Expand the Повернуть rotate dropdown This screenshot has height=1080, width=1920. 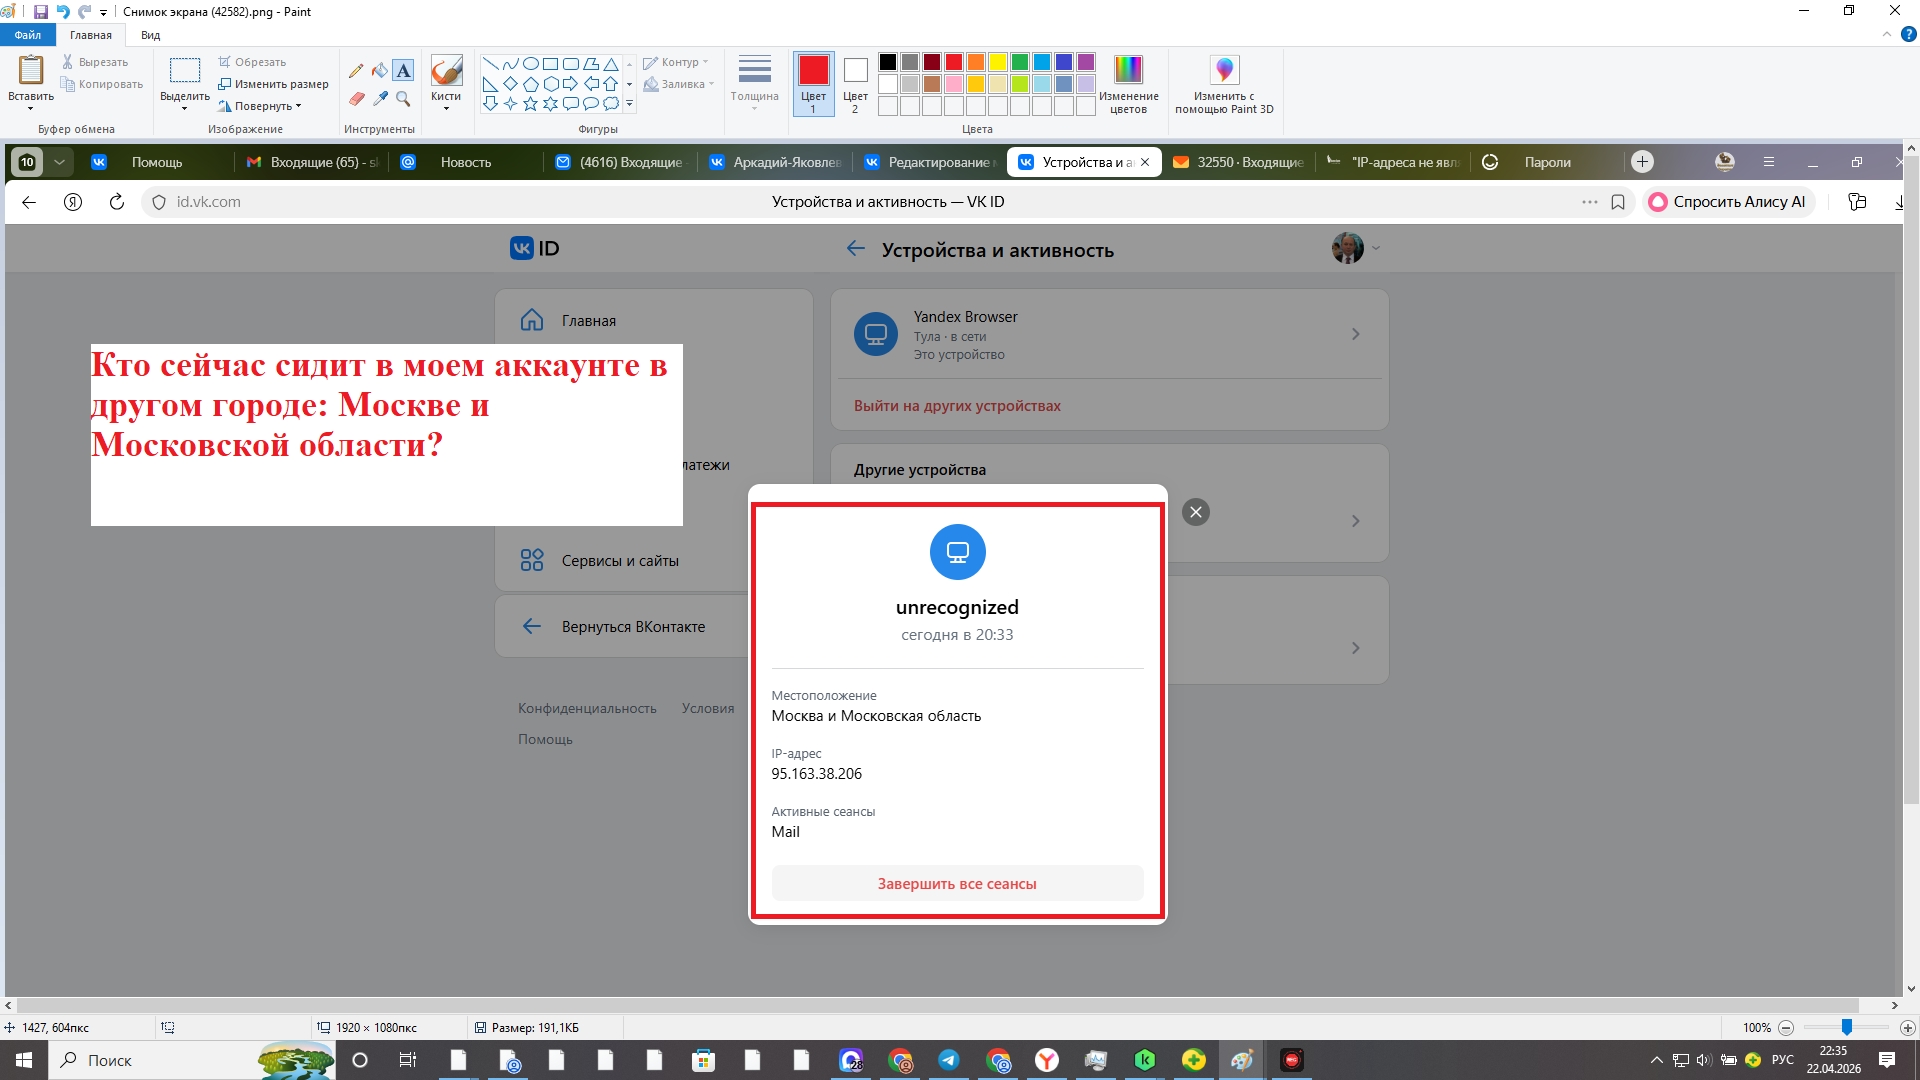[x=266, y=106]
